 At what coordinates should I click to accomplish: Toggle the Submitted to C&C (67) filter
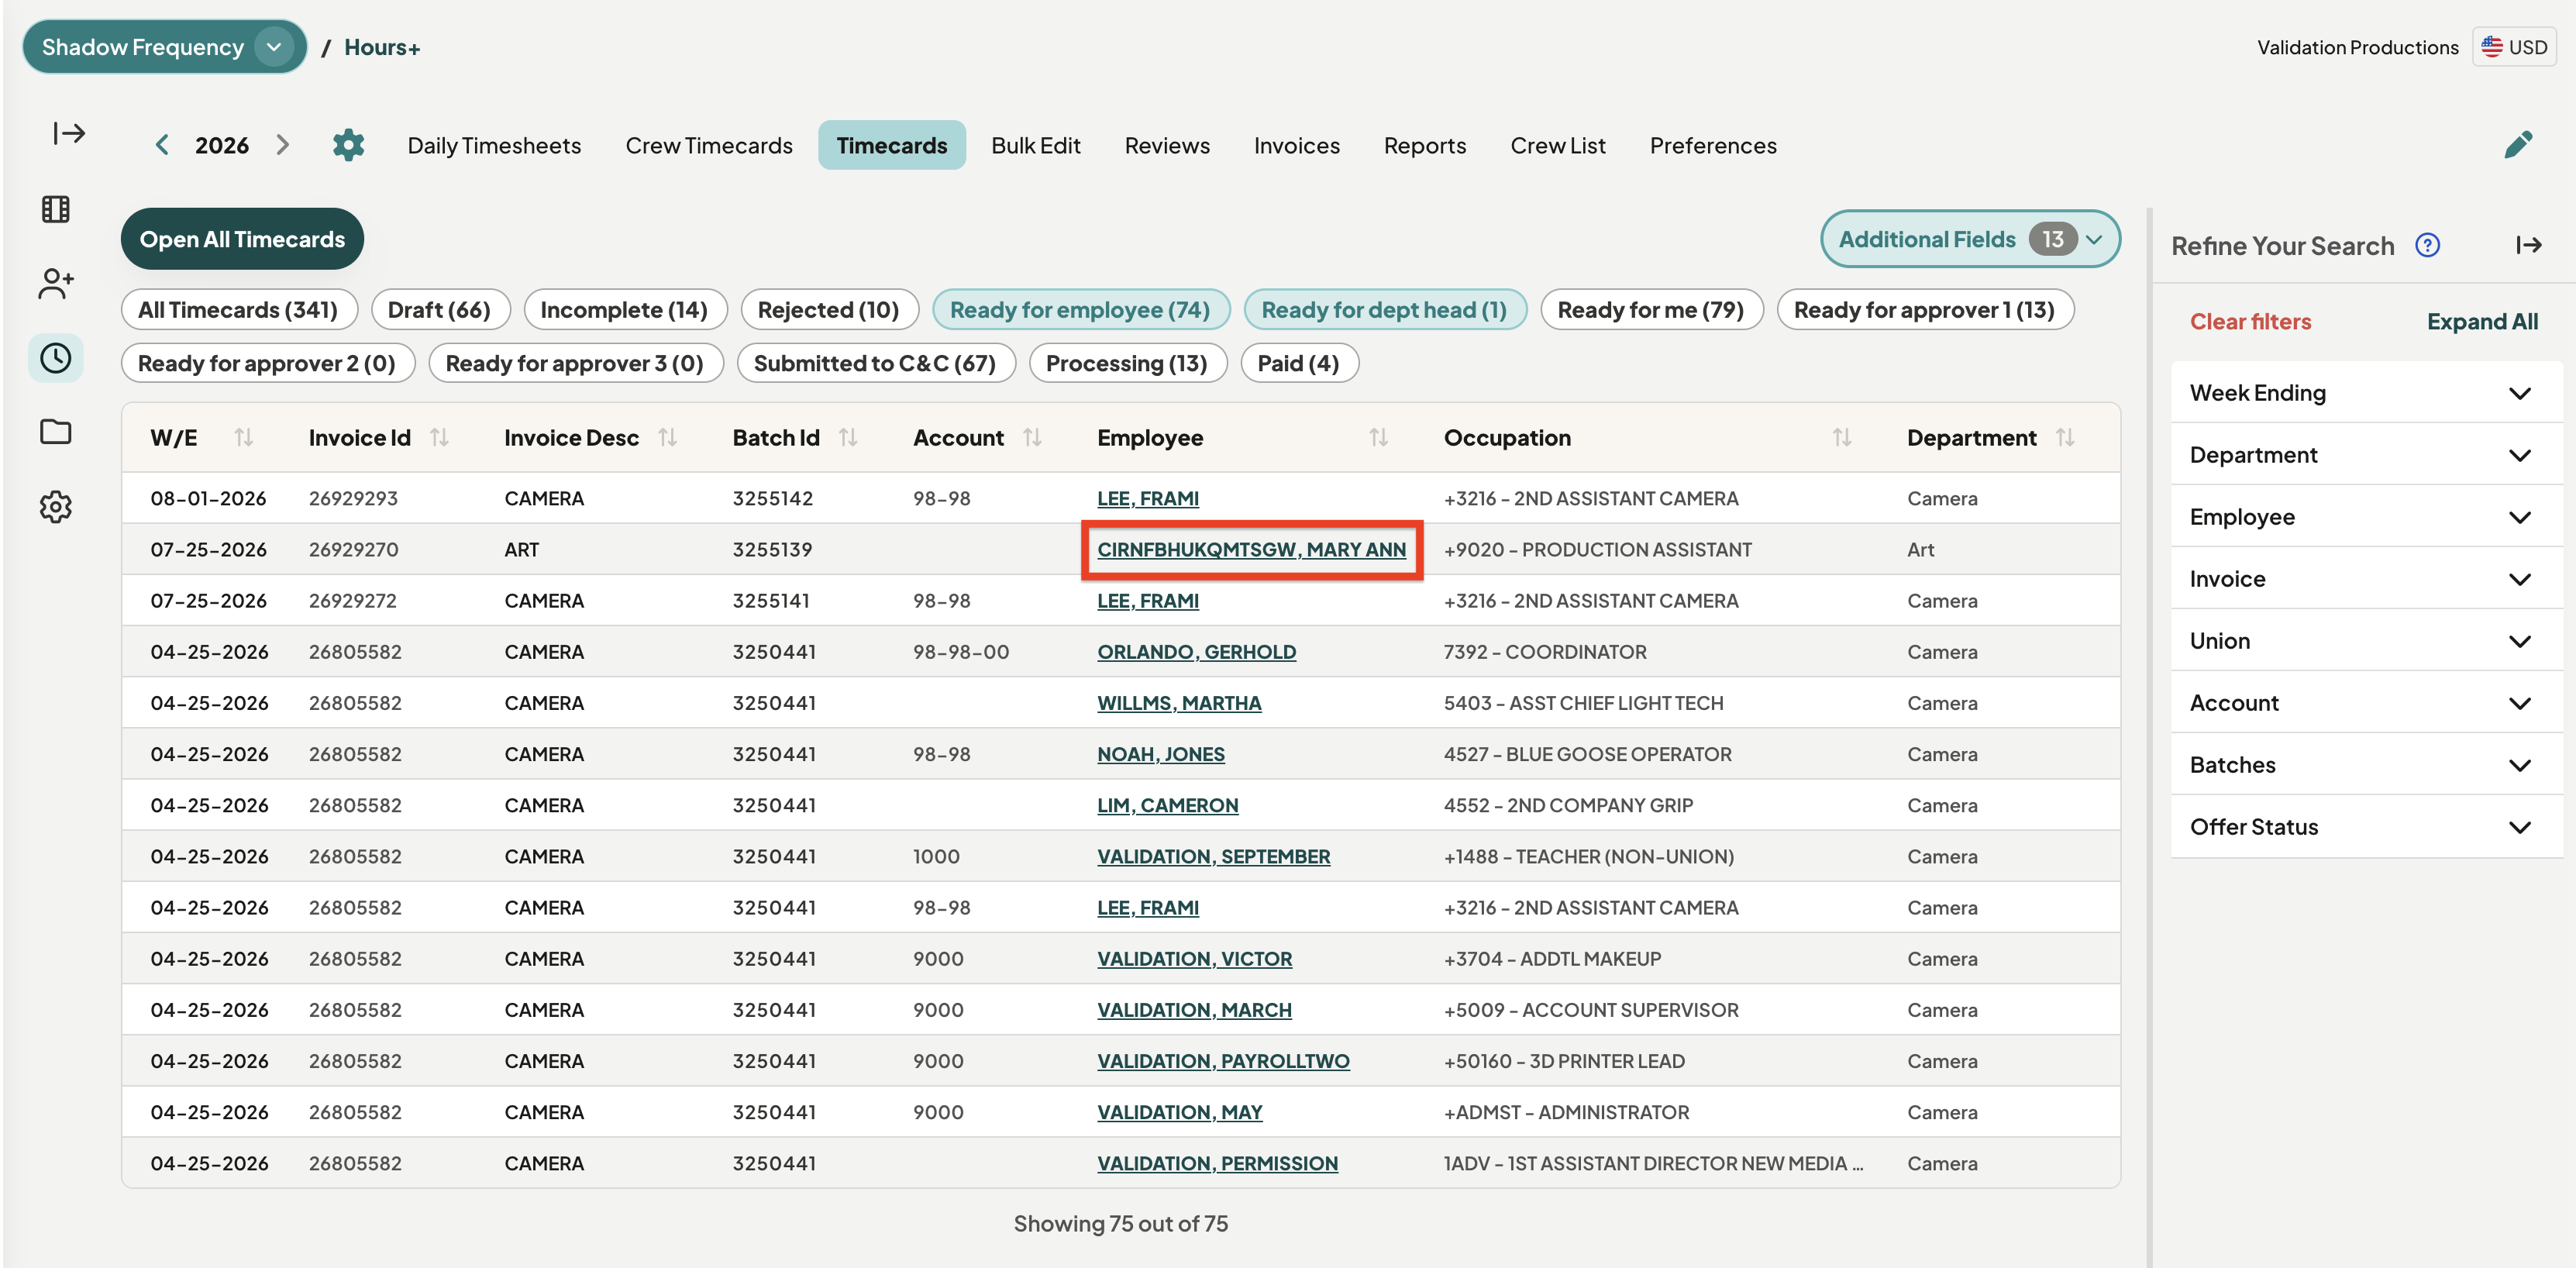[875, 363]
